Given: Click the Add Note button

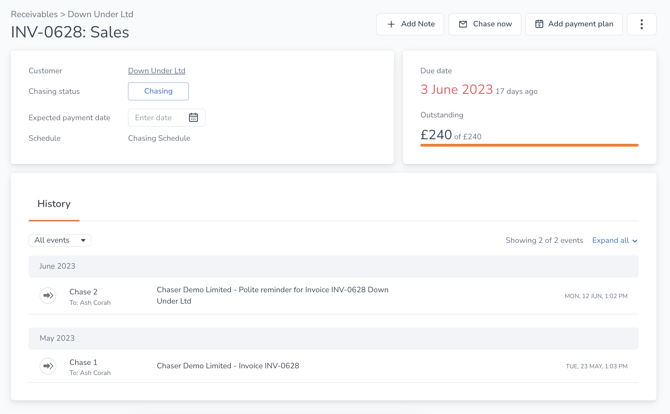Looking at the screenshot, I should click(410, 24).
